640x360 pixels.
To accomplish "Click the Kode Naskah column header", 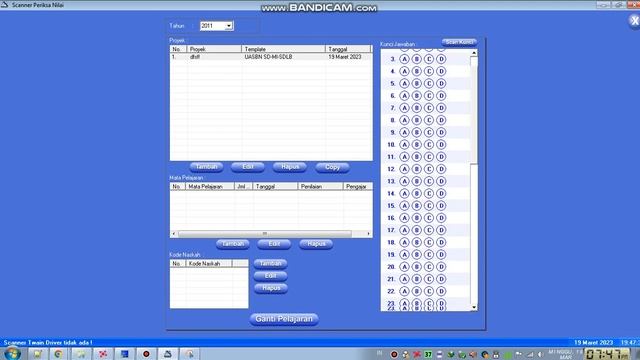I will (x=209, y=264).
